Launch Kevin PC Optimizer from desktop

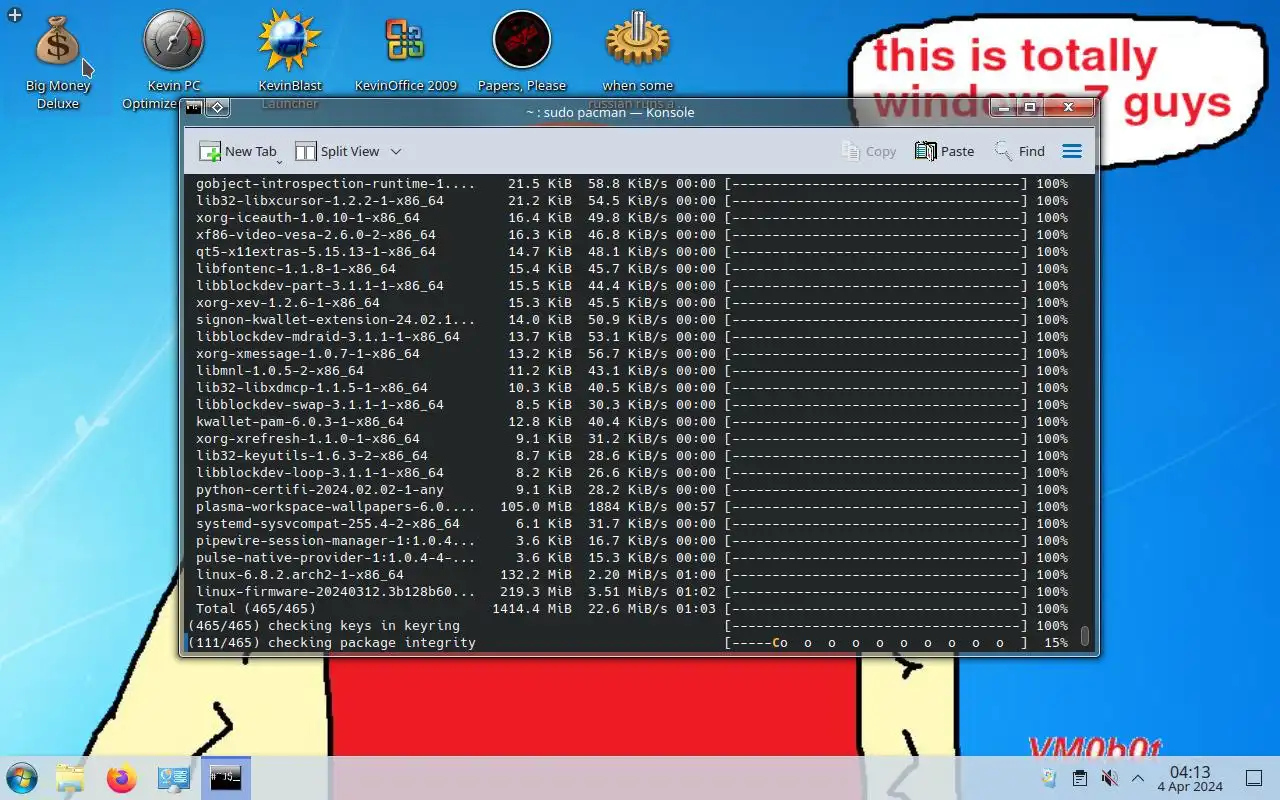[x=173, y=62]
